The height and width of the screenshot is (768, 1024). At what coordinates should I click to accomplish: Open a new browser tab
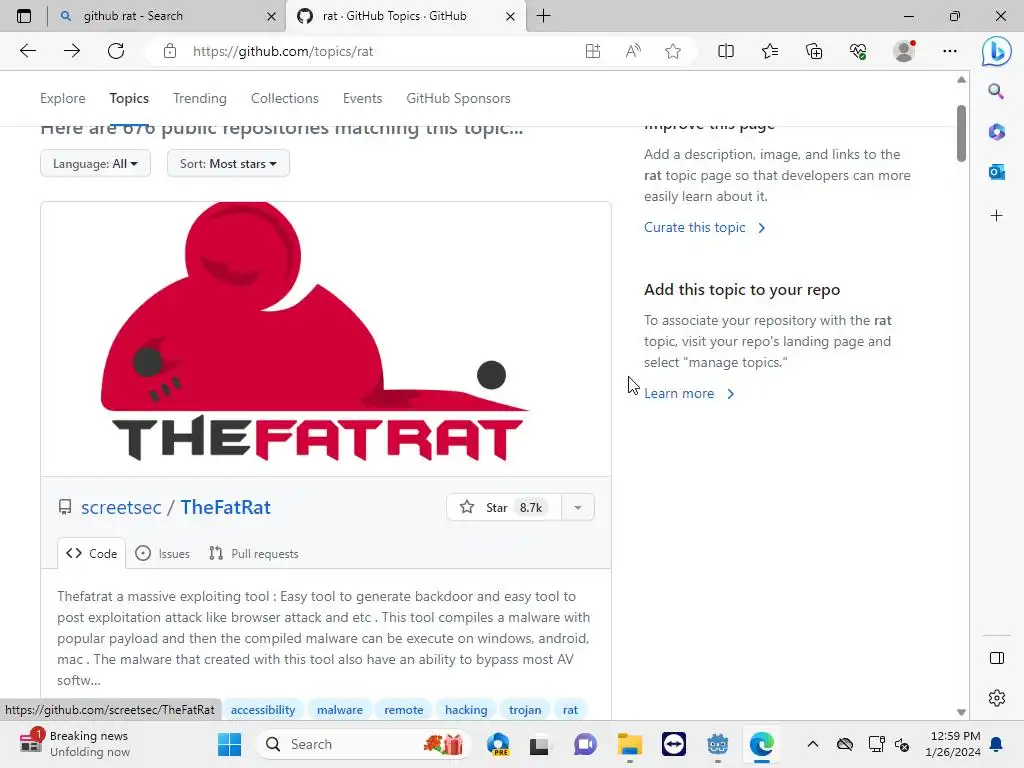[543, 16]
